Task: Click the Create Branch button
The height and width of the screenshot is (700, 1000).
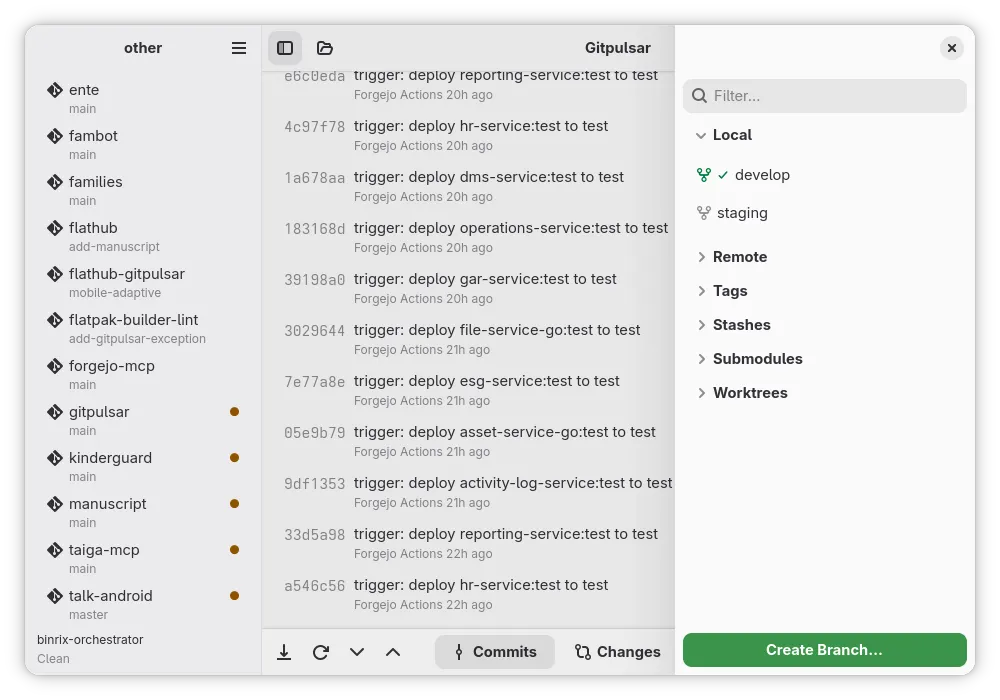Action: pos(825,650)
